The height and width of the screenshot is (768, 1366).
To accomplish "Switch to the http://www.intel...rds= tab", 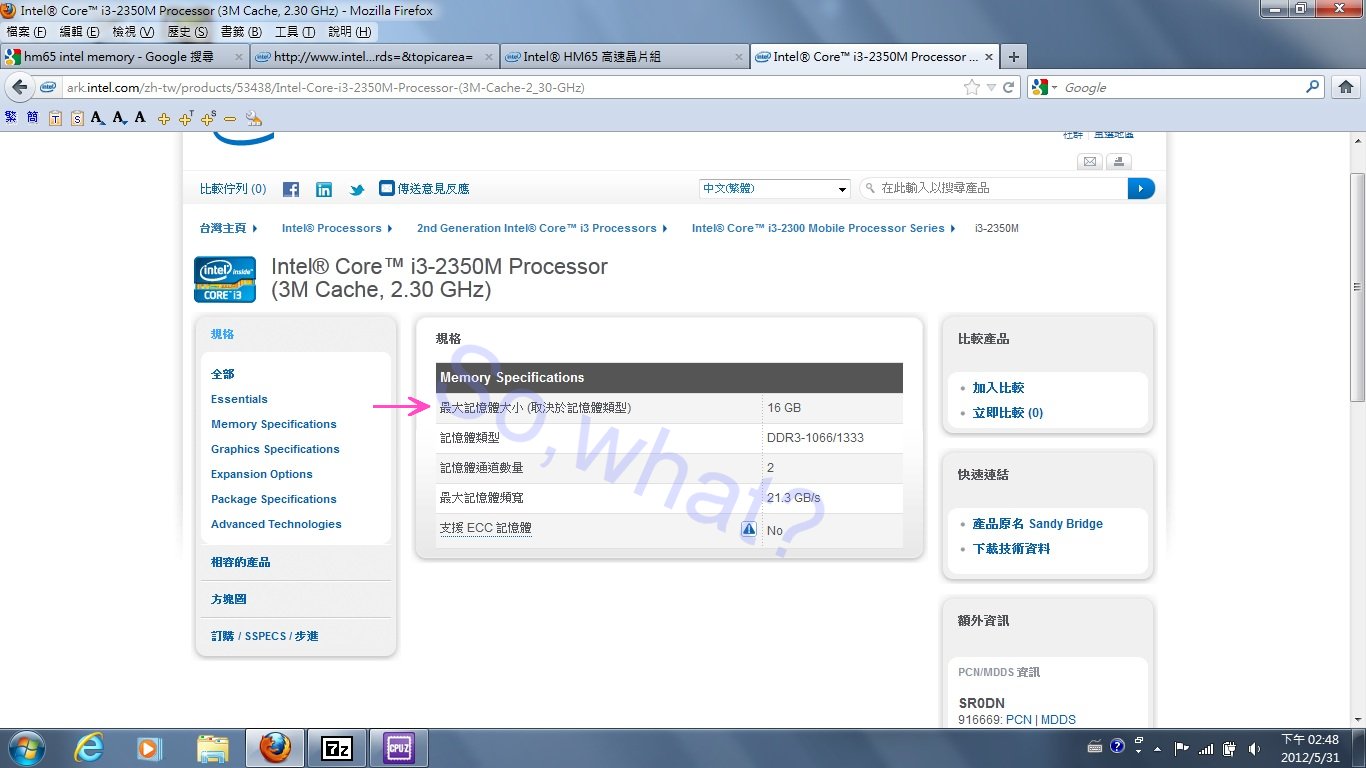I will pos(374,57).
